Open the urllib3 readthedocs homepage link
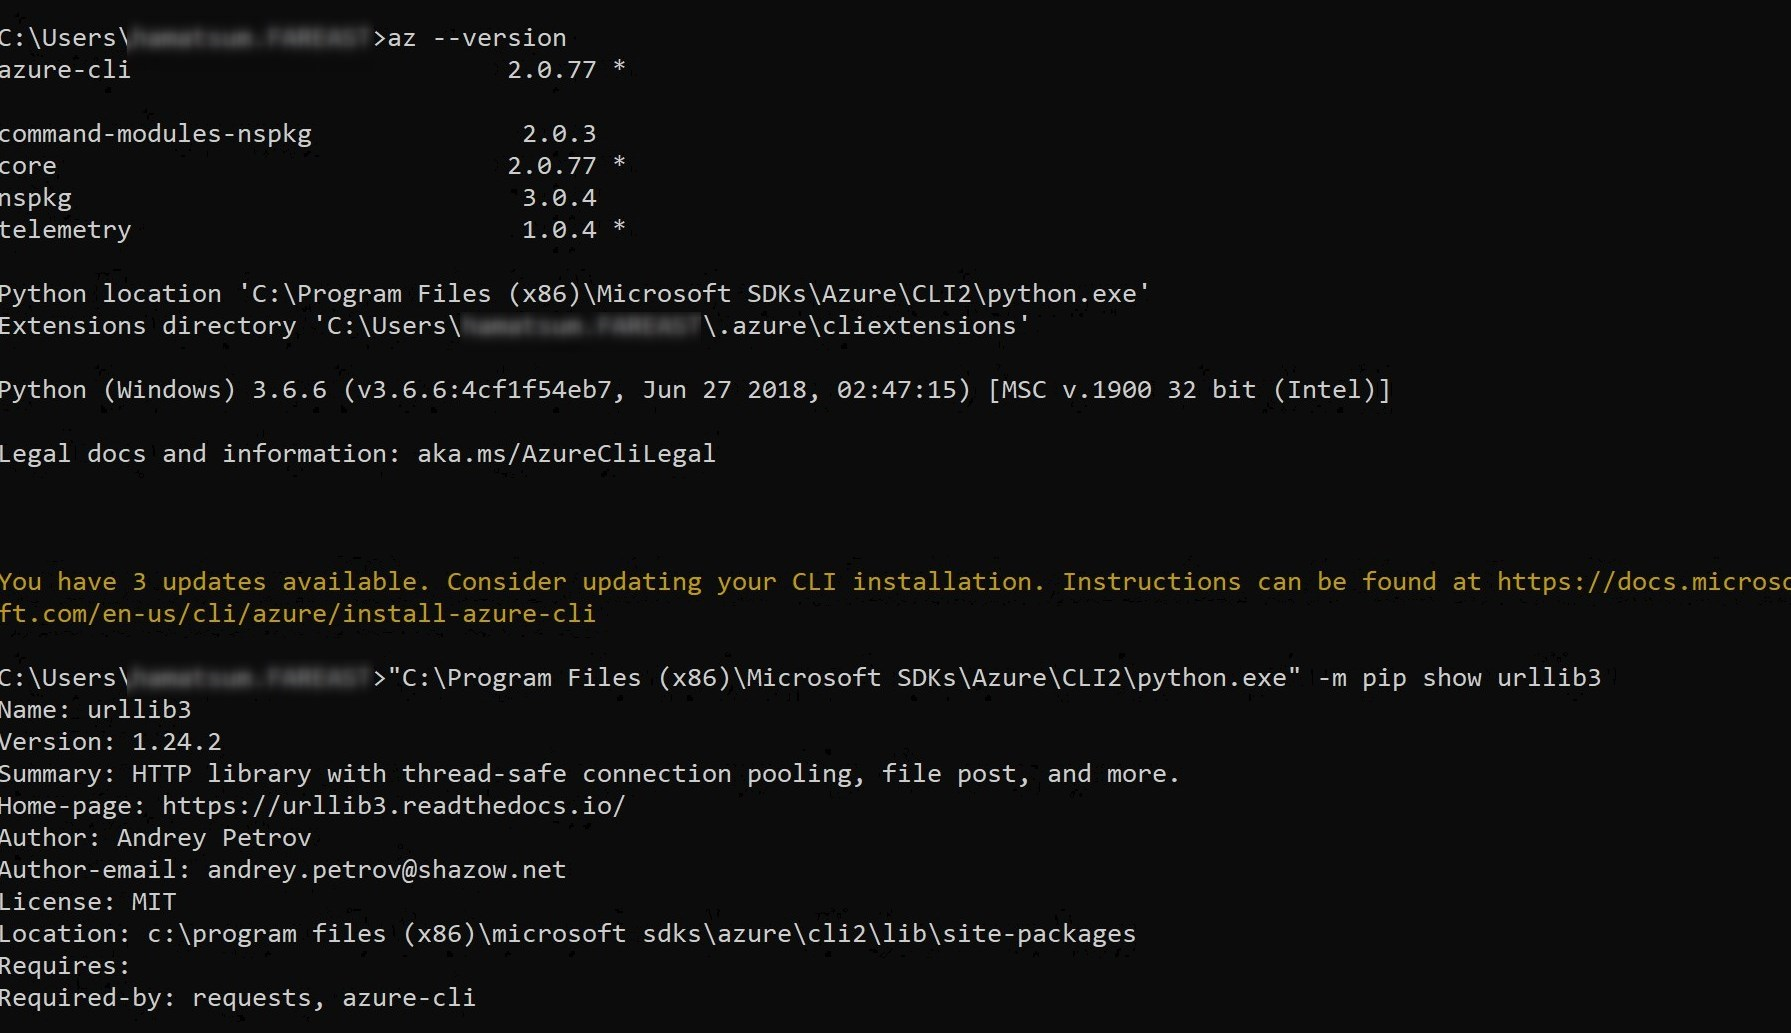 [395, 805]
